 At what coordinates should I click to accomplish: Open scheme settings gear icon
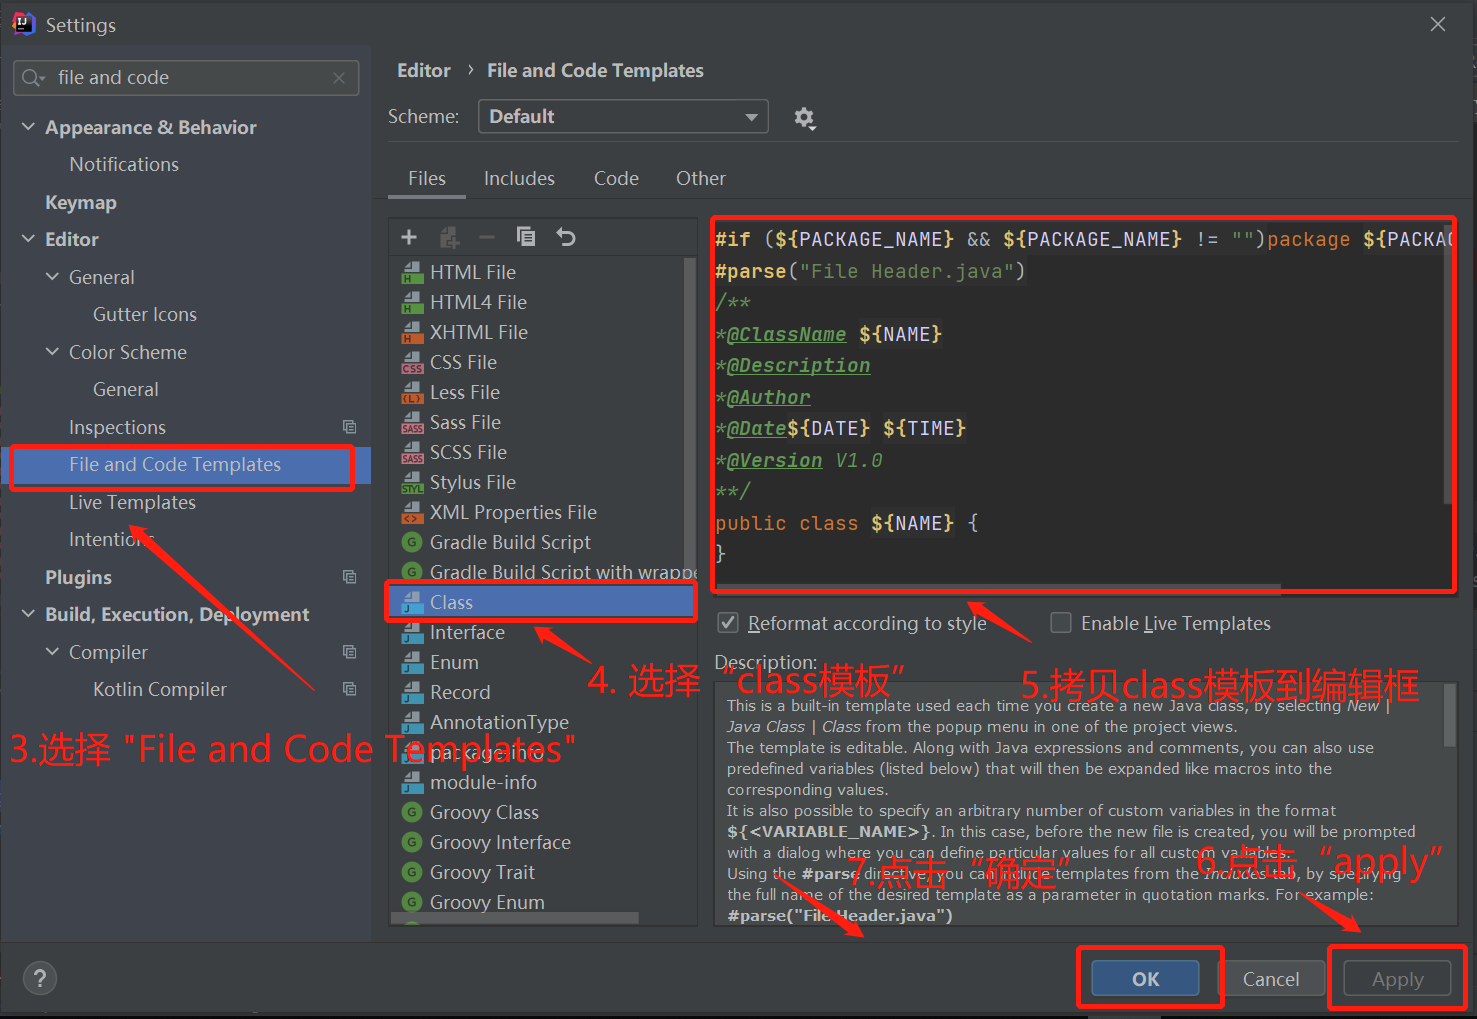point(804,118)
